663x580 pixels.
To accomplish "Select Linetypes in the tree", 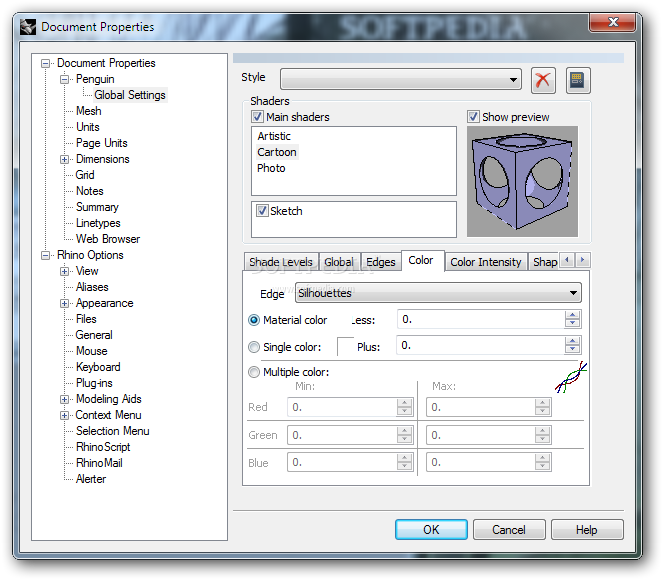I will [98, 223].
